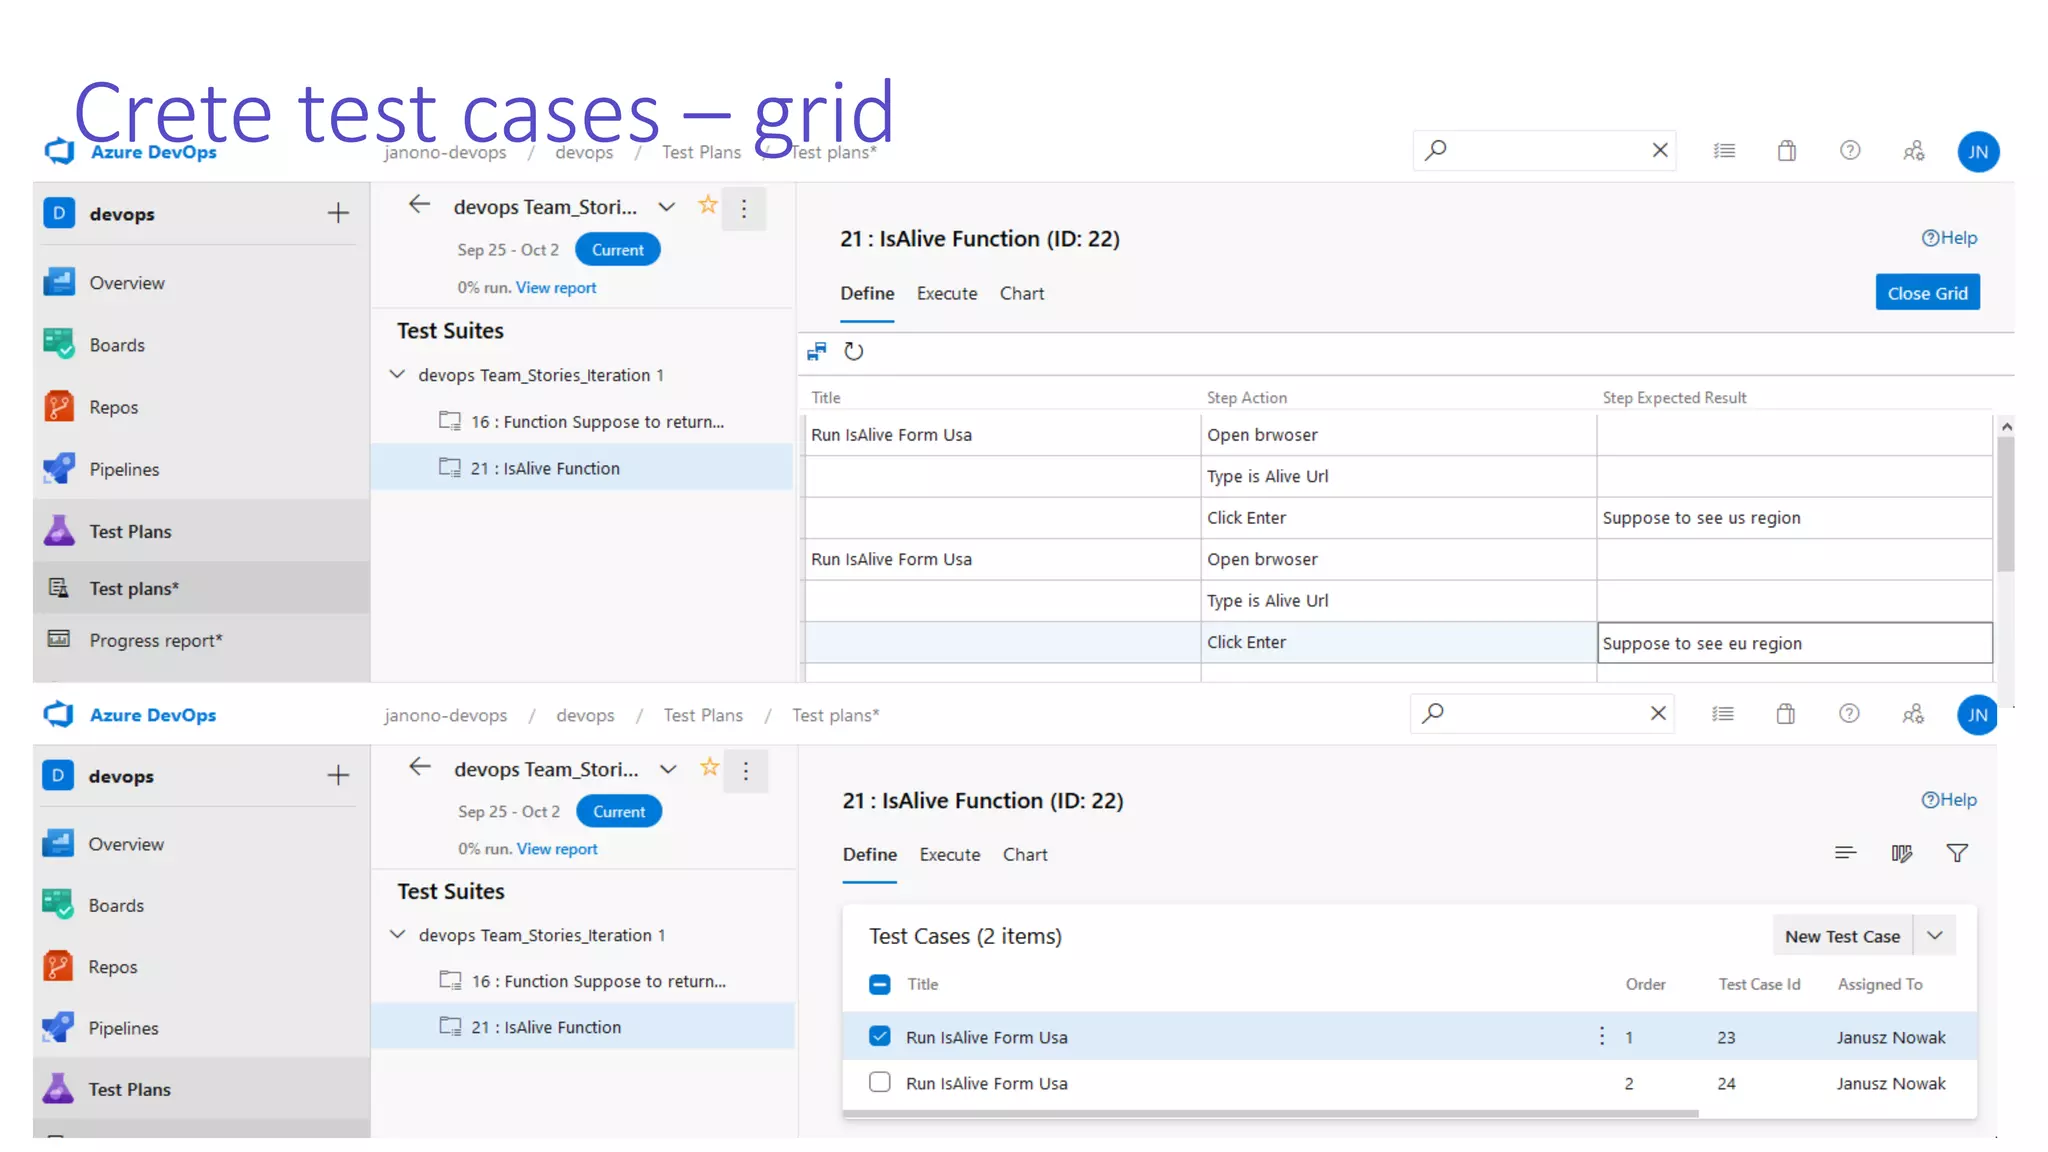The width and height of the screenshot is (2048, 1152).
Task: Open column options icon beside filter
Action: [1901, 853]
